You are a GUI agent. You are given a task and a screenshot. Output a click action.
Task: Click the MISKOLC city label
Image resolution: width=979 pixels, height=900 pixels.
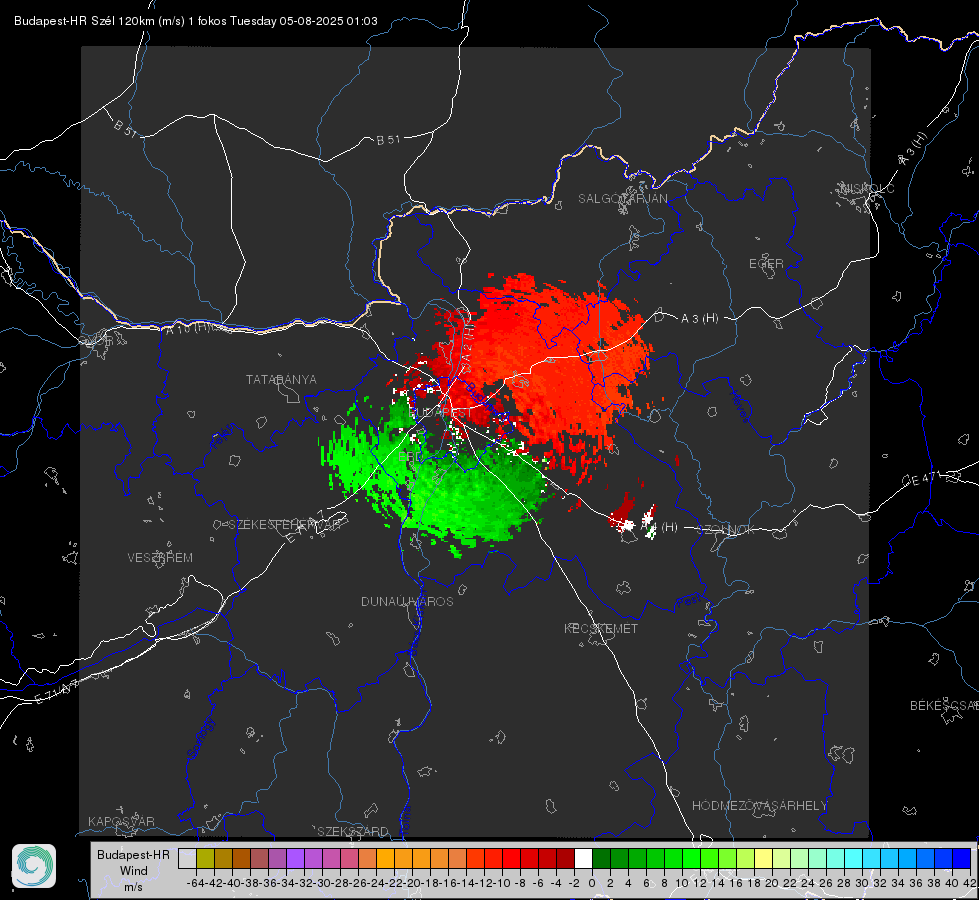(867, 188)
